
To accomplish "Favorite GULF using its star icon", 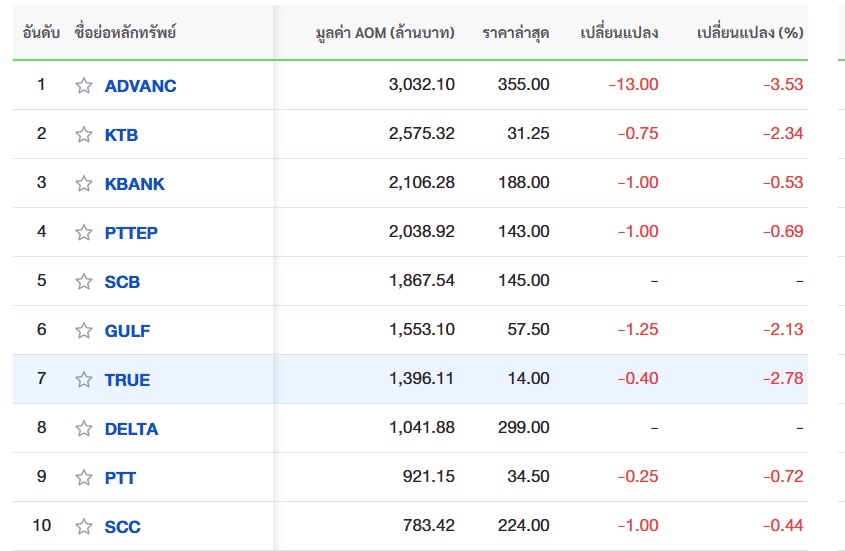I will click(84, 331).
